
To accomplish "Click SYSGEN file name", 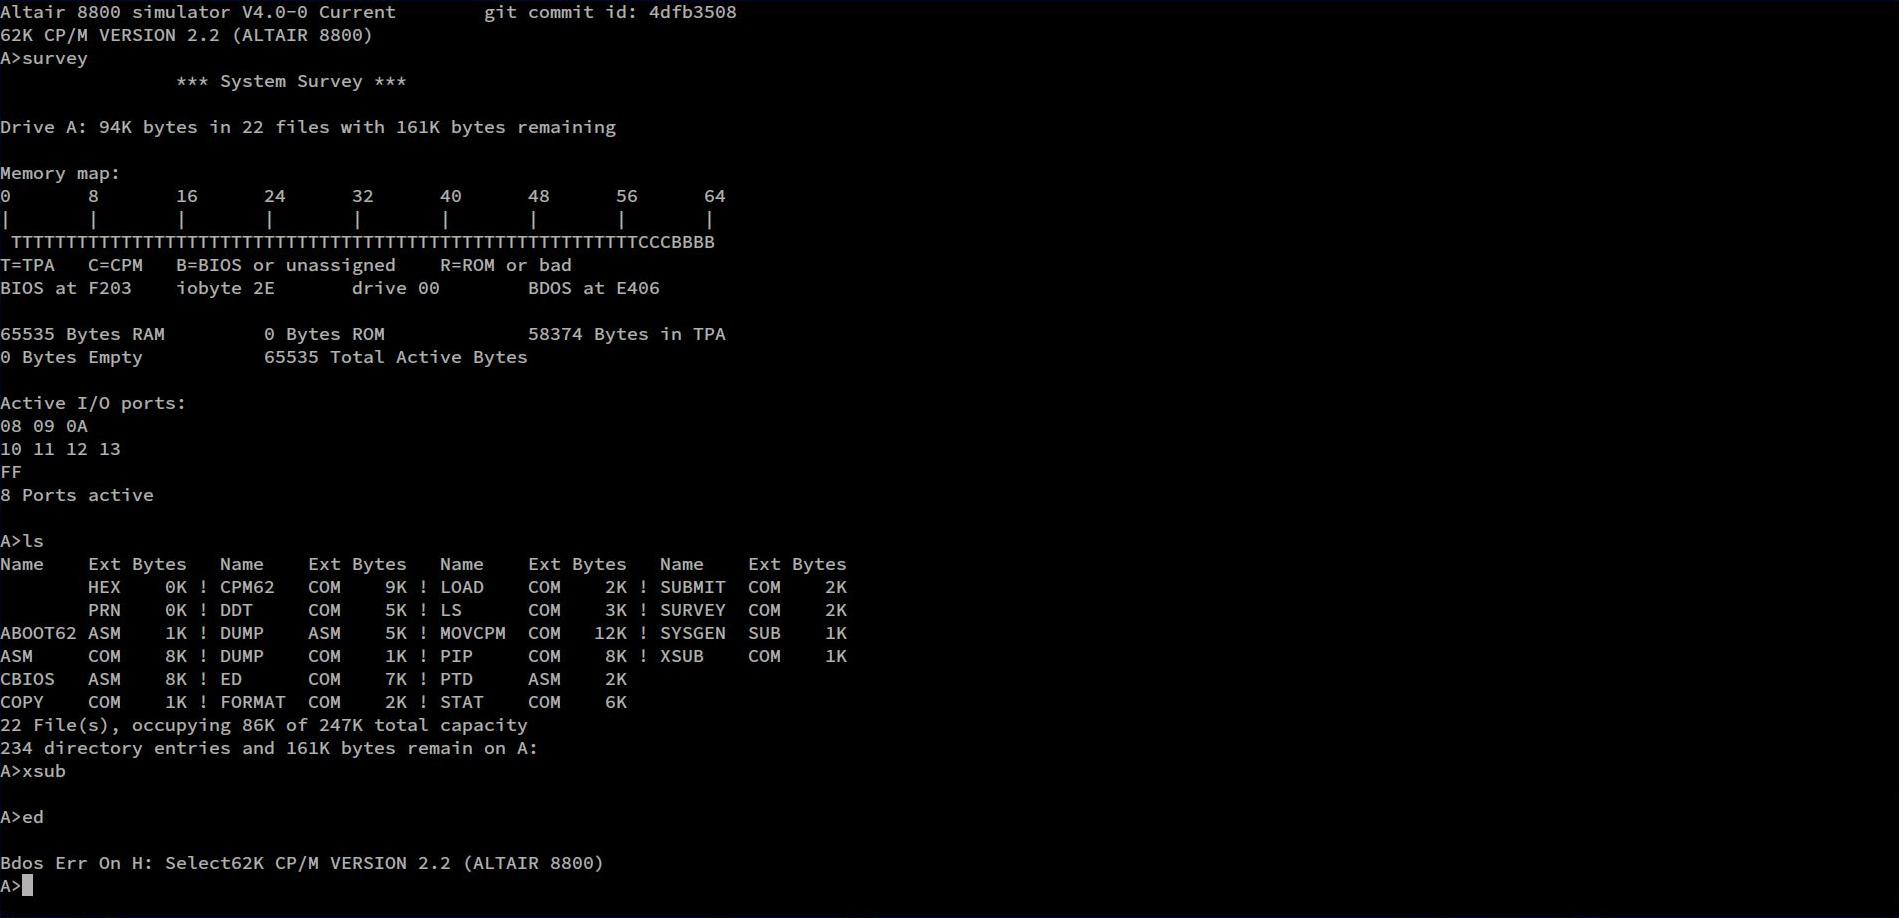I will pos(693,633).
